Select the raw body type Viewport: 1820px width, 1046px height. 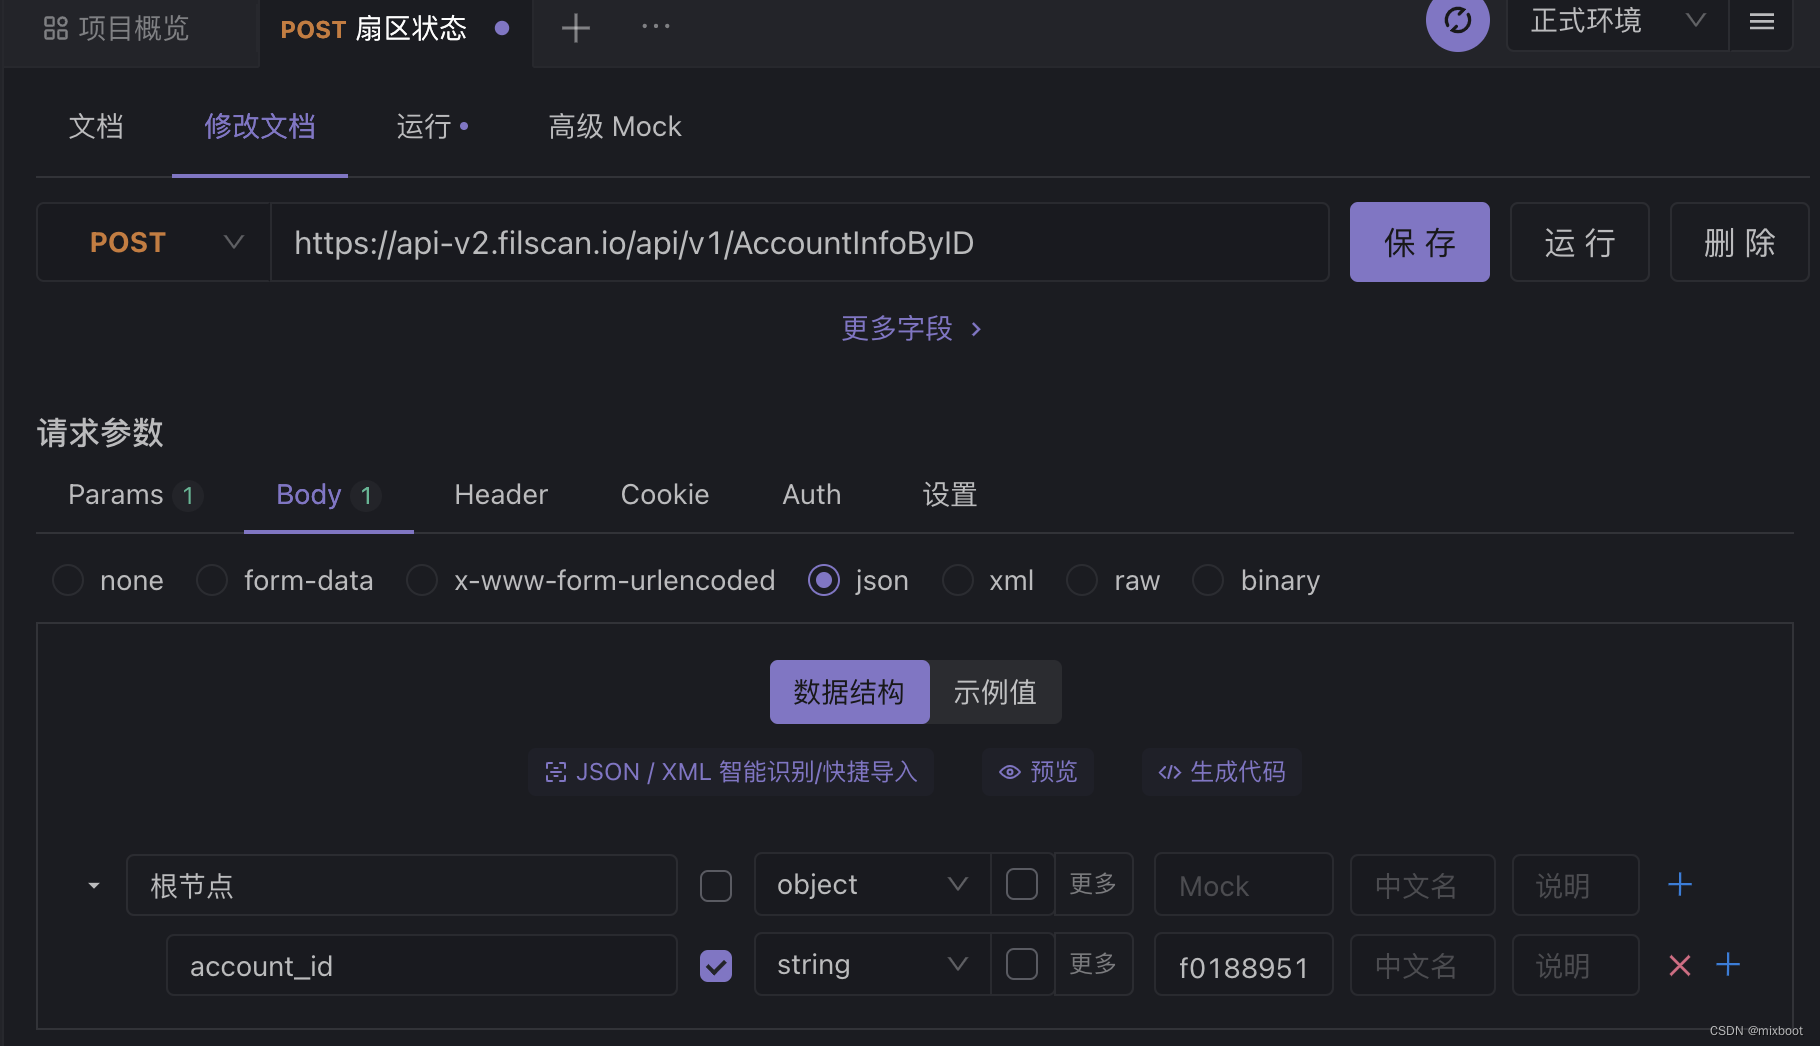[x=1082, y=580]
